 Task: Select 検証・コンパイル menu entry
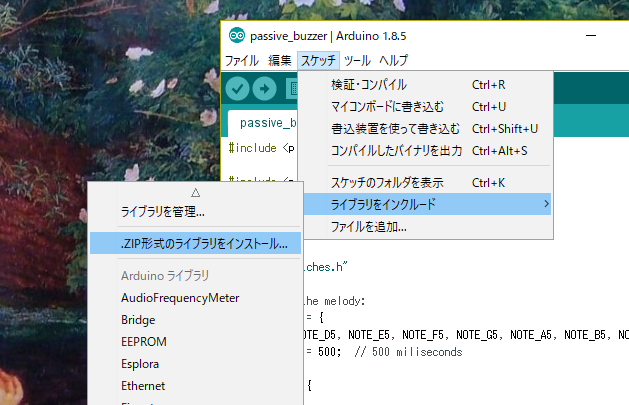[427, 85]
